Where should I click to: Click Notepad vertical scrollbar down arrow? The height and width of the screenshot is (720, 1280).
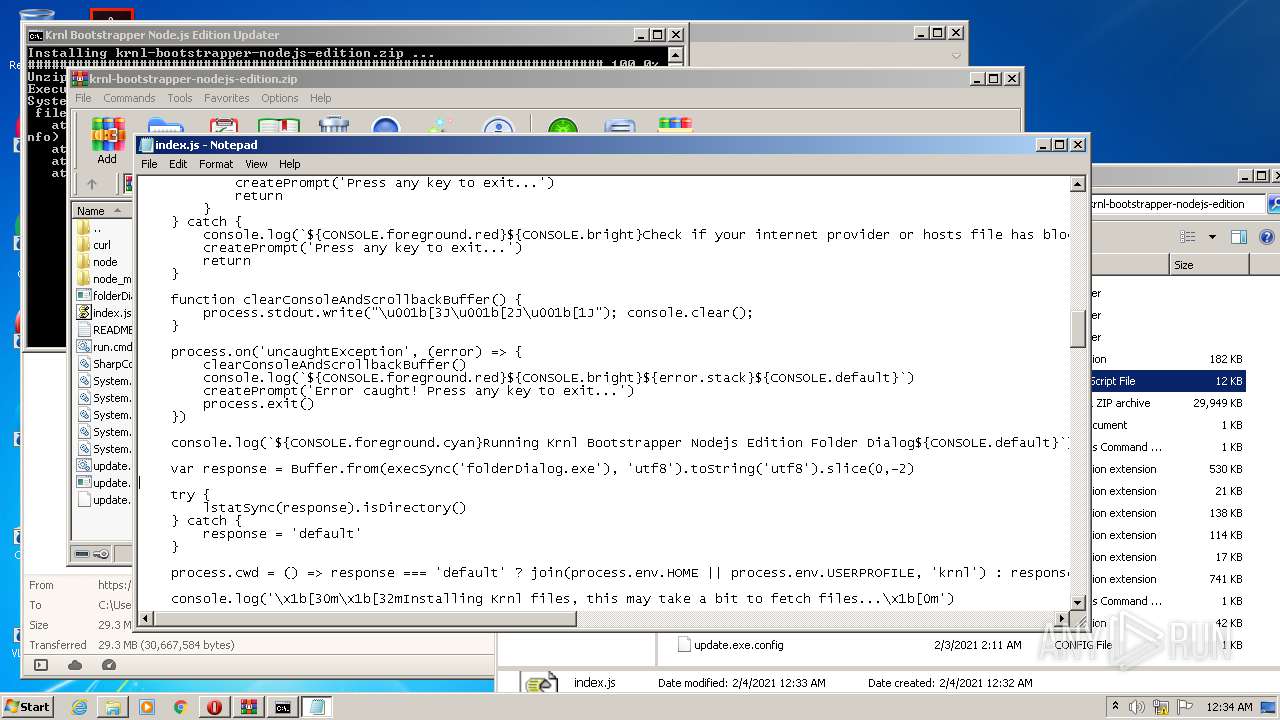click(1078, 602)
